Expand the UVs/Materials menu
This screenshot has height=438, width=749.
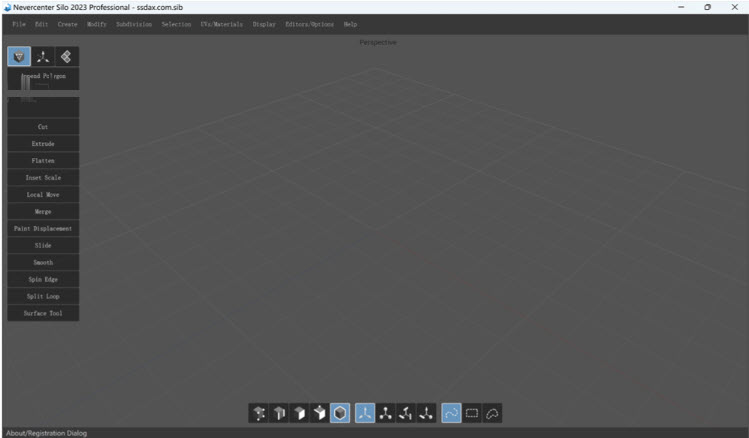[x=222, y=24]
